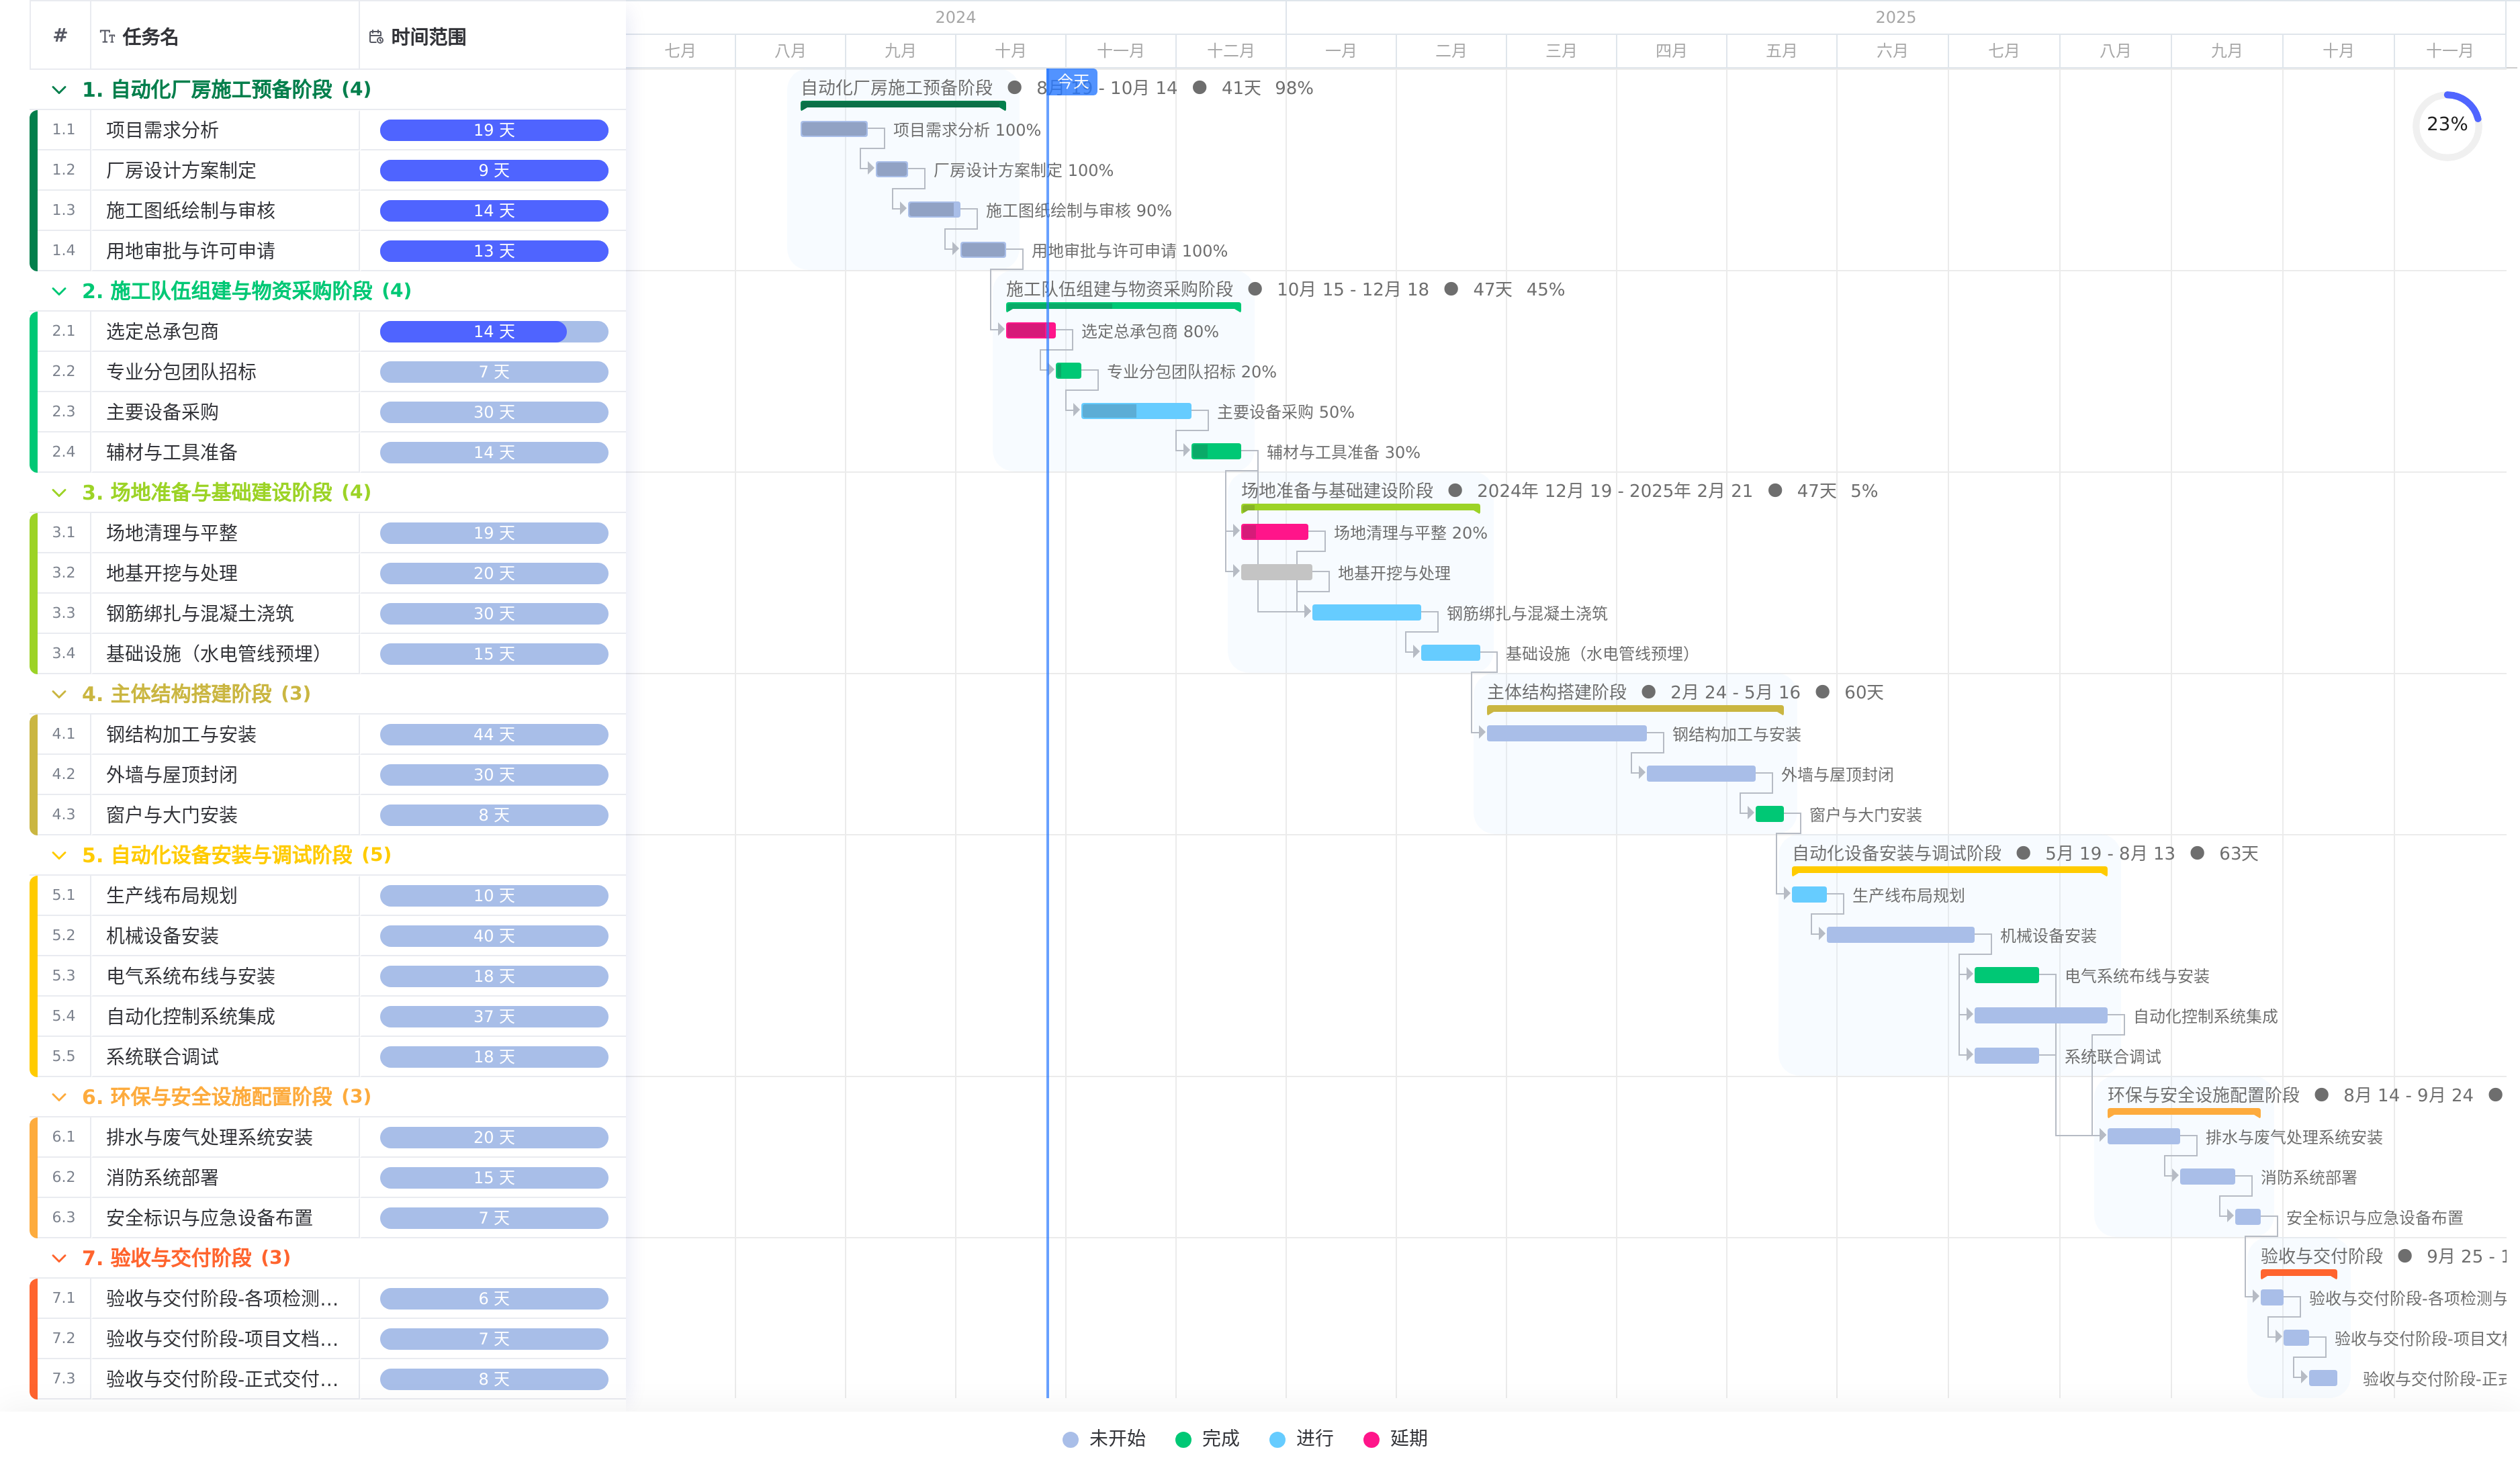Viewport: 2520px width, 1468px height.
Task: Click the 辅材与工具准备 30% Gantt bar
Action: (x=1216, y=451)
